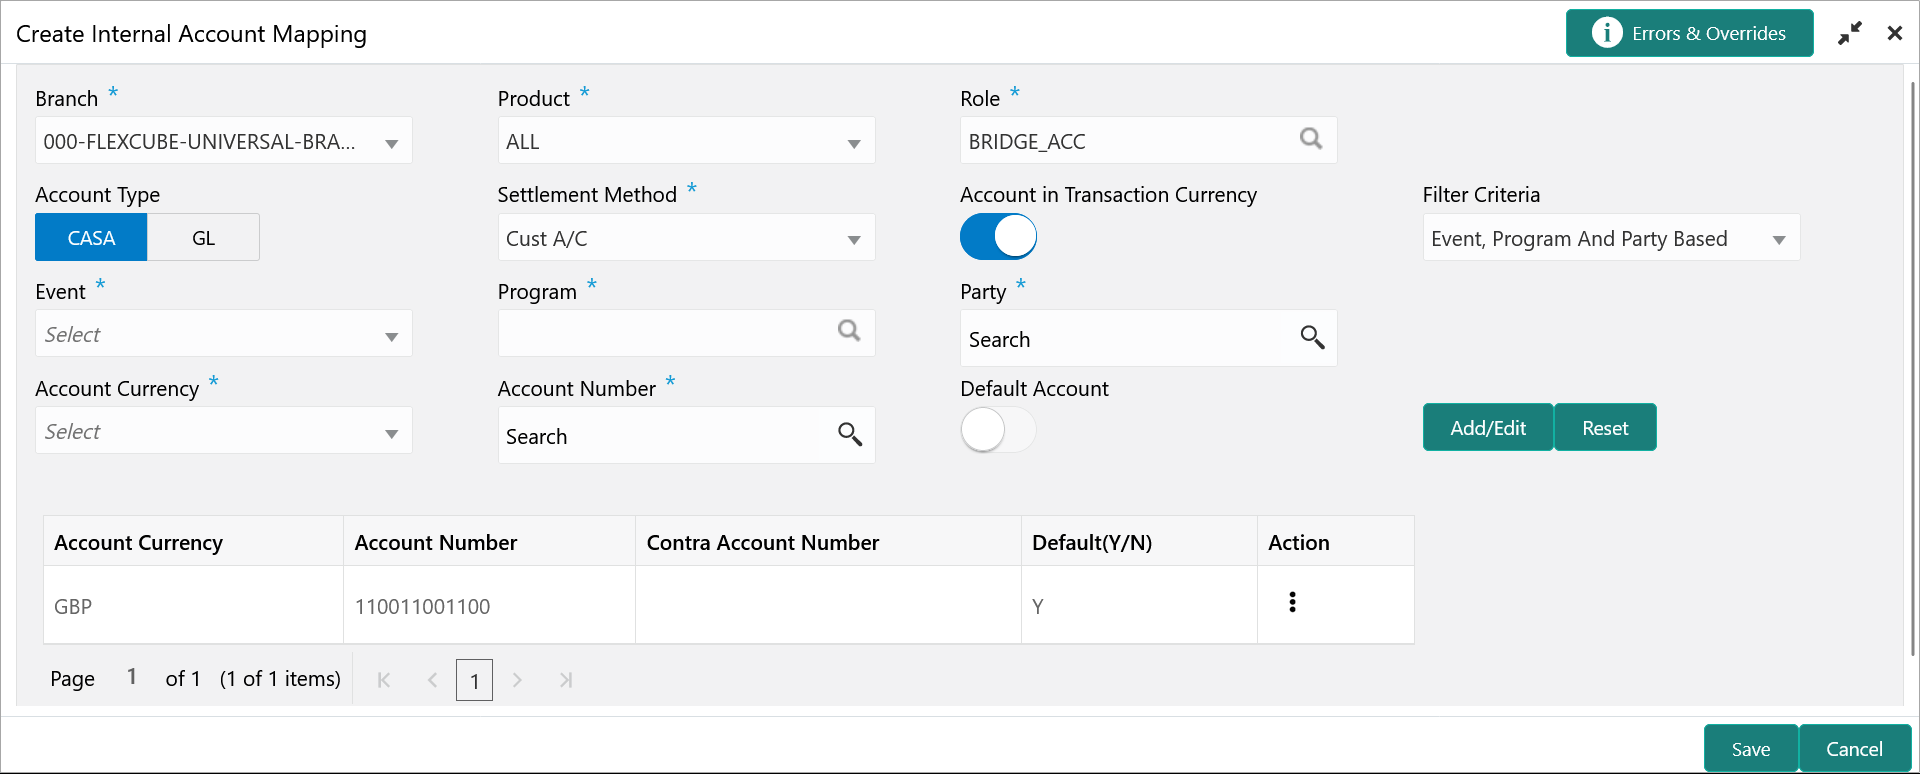The height and width of the screenshot is (774, 1920).
Task: Click the Party search magnifier icon
Action: (1312, 338)
